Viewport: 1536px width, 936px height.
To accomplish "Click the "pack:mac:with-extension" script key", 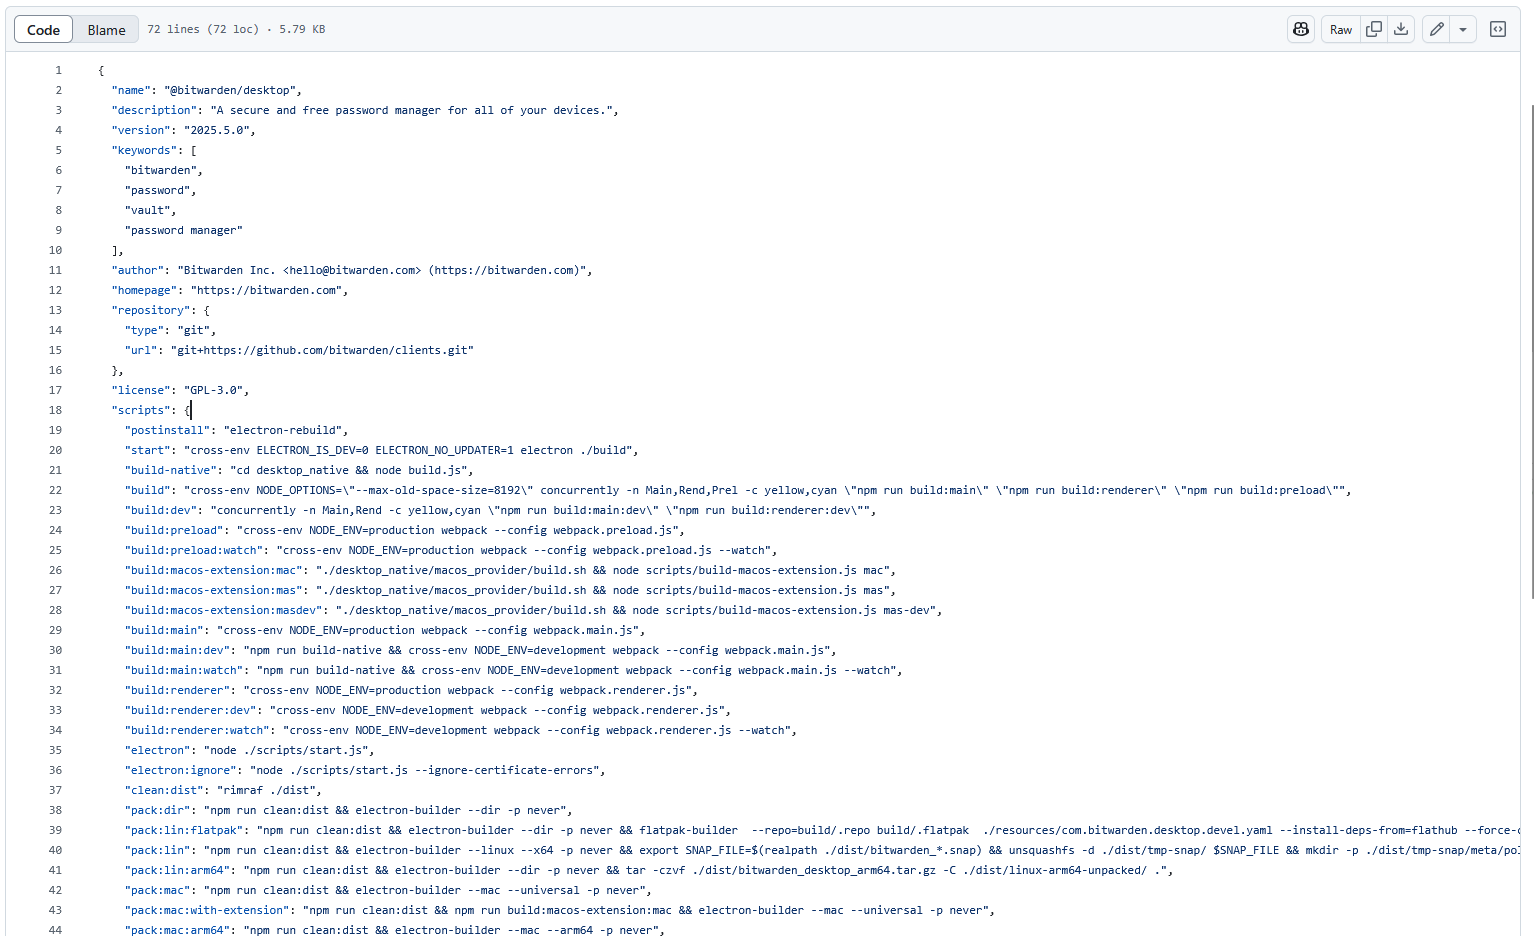I will tap(207, 910).
